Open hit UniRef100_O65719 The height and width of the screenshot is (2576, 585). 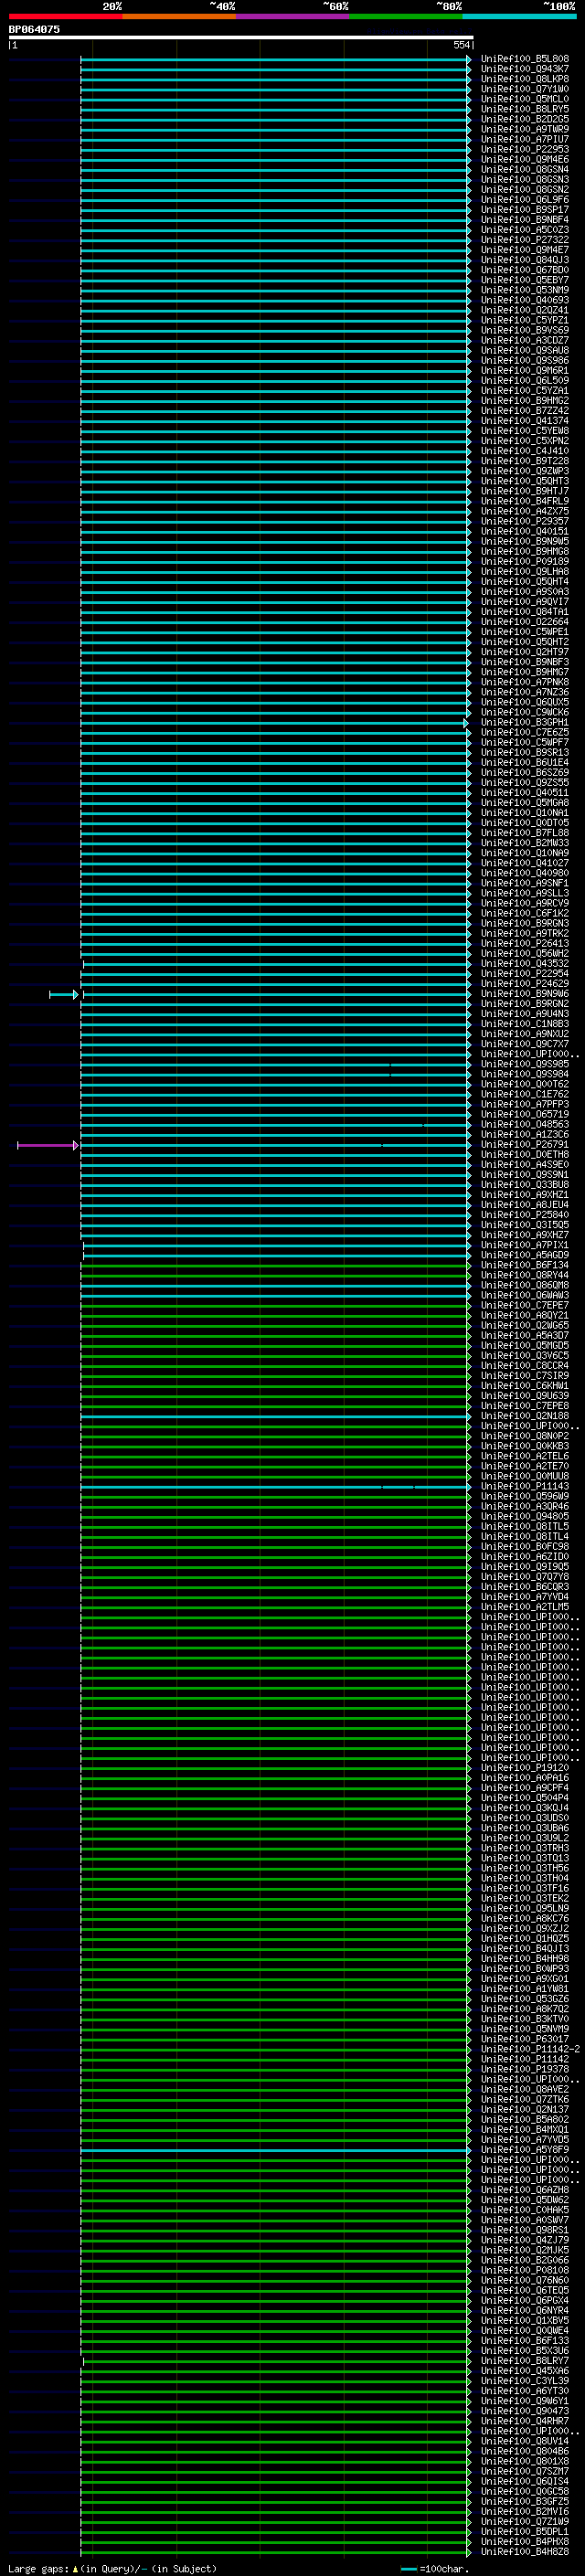(525, 1114)
